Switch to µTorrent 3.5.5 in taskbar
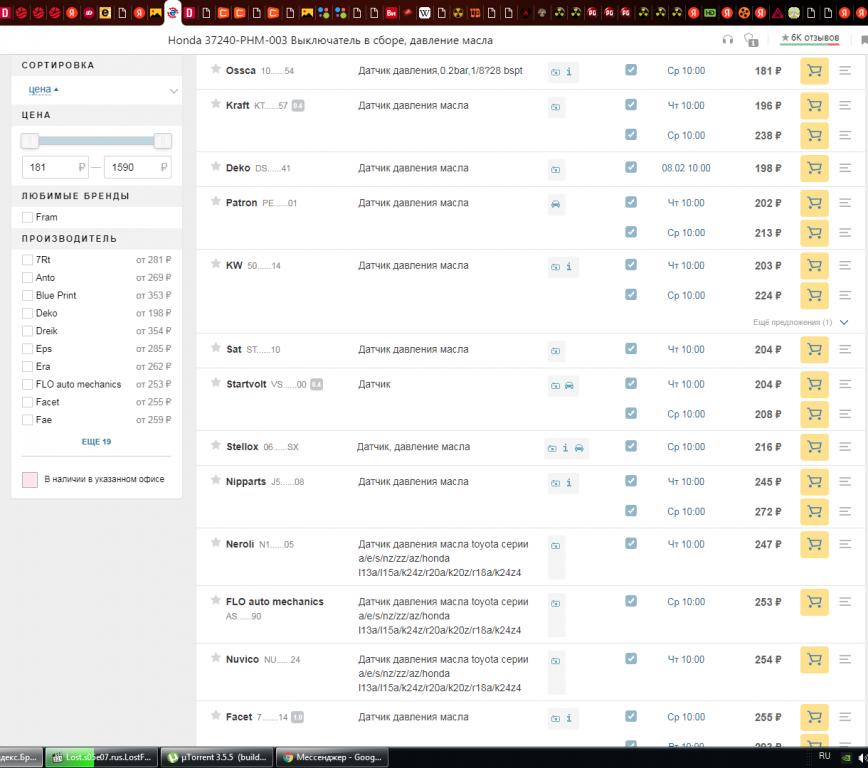This screenshot has width=868, height=768. 218,757
